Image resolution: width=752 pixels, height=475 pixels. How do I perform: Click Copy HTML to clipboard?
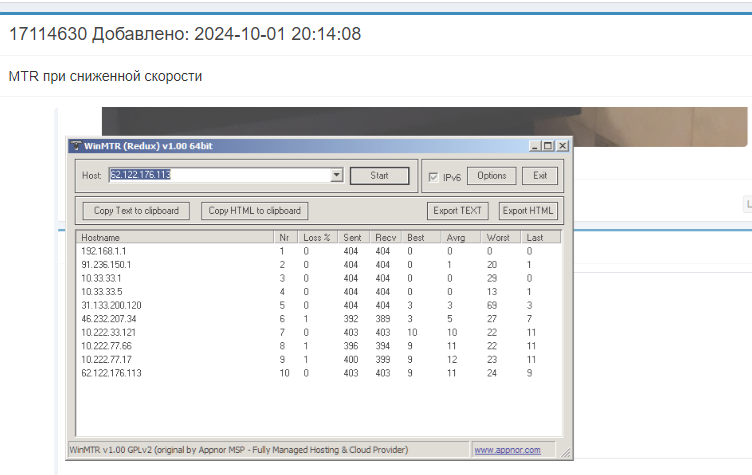coord(254,211)
